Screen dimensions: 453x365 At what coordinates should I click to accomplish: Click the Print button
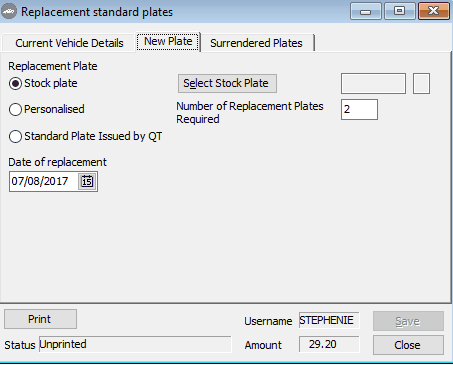[x=40, y=319]
